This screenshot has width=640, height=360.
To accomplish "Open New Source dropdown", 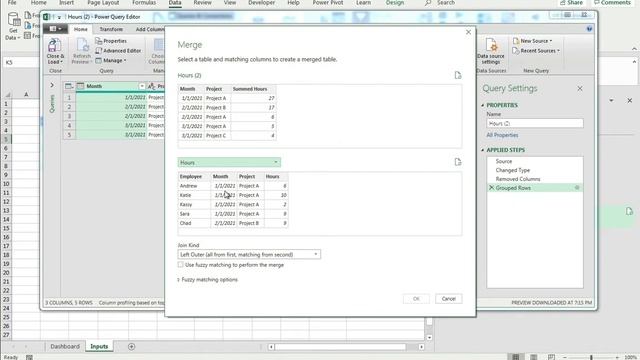I will 532,41.
